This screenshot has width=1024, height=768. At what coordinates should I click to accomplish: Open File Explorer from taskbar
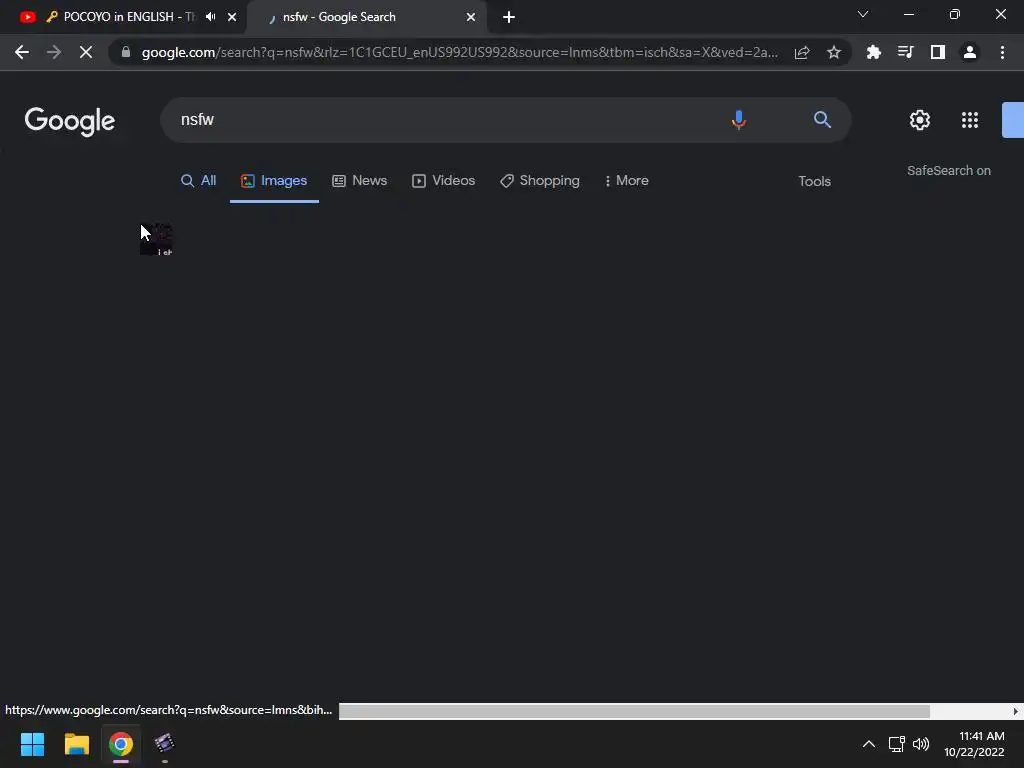click(x=76, y=744)
